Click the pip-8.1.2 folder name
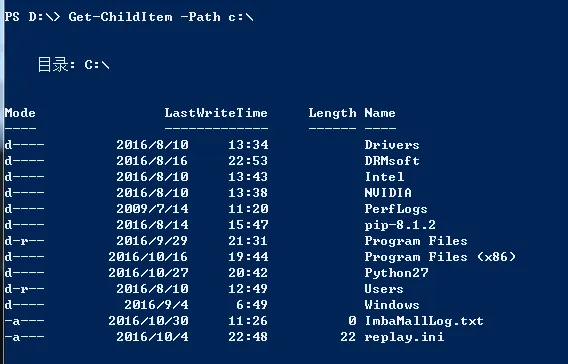Viewport: 568px width, 364px height. (x=400, y=225)
